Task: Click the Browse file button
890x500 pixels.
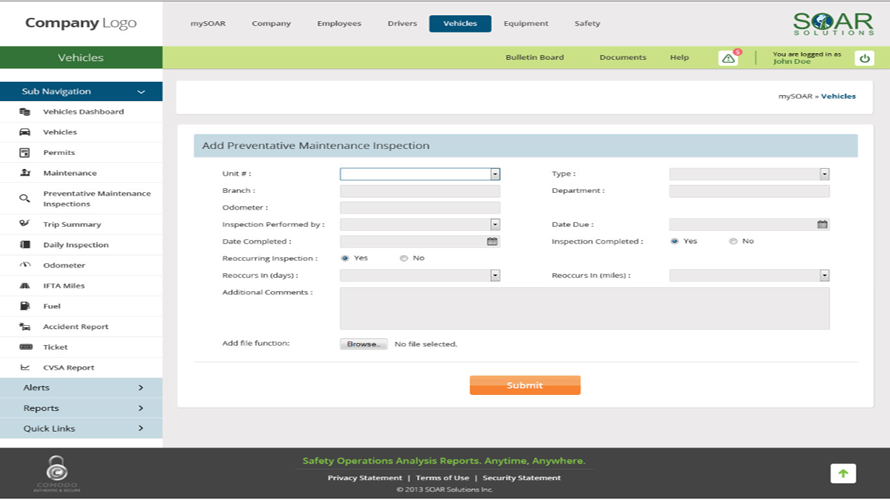Action: 363,344
